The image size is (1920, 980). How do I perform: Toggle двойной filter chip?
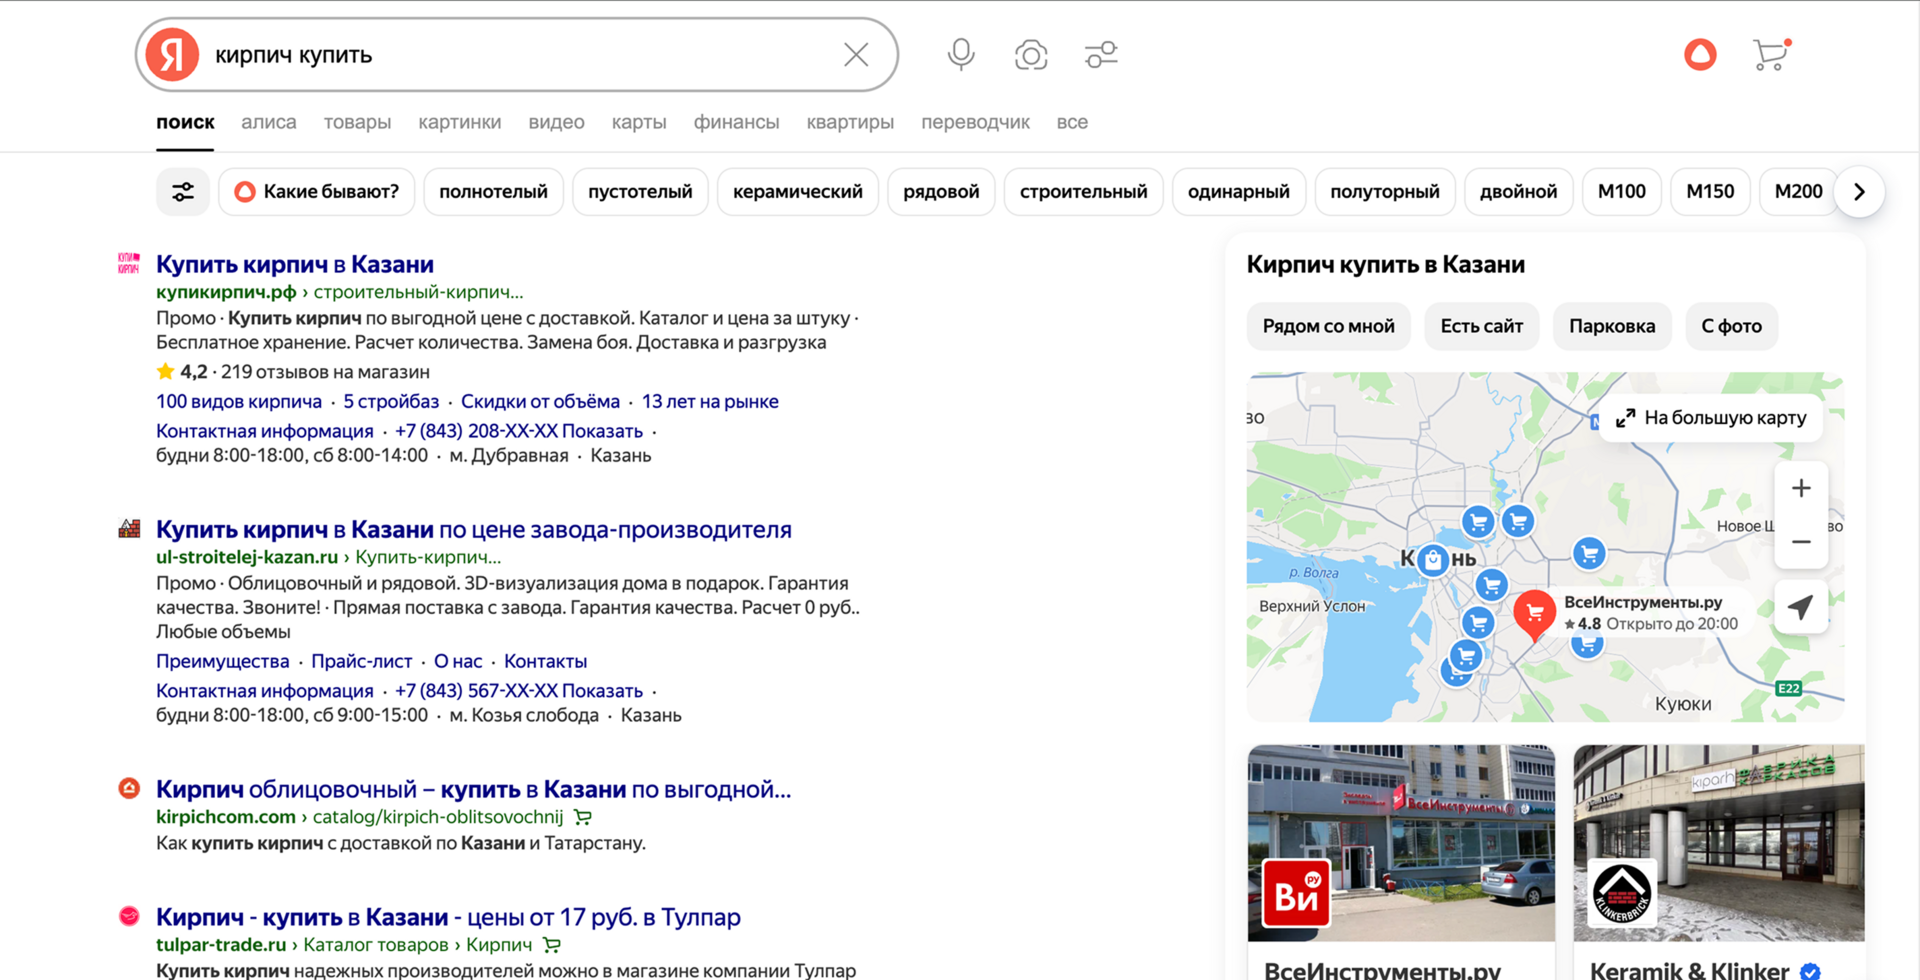click(x=1518, y=192)
